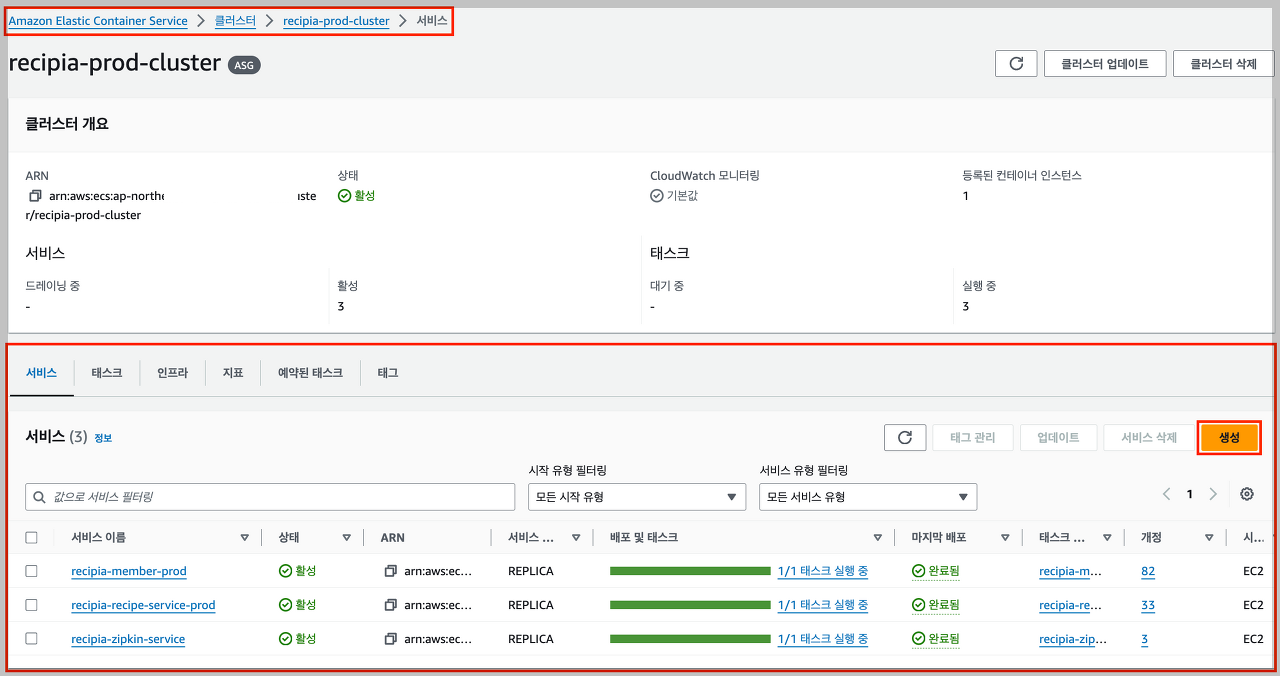The image size is (1280, 676).
Task: Sort by 태스크 정의 column arrow
Action: (x=1107, y=538)
